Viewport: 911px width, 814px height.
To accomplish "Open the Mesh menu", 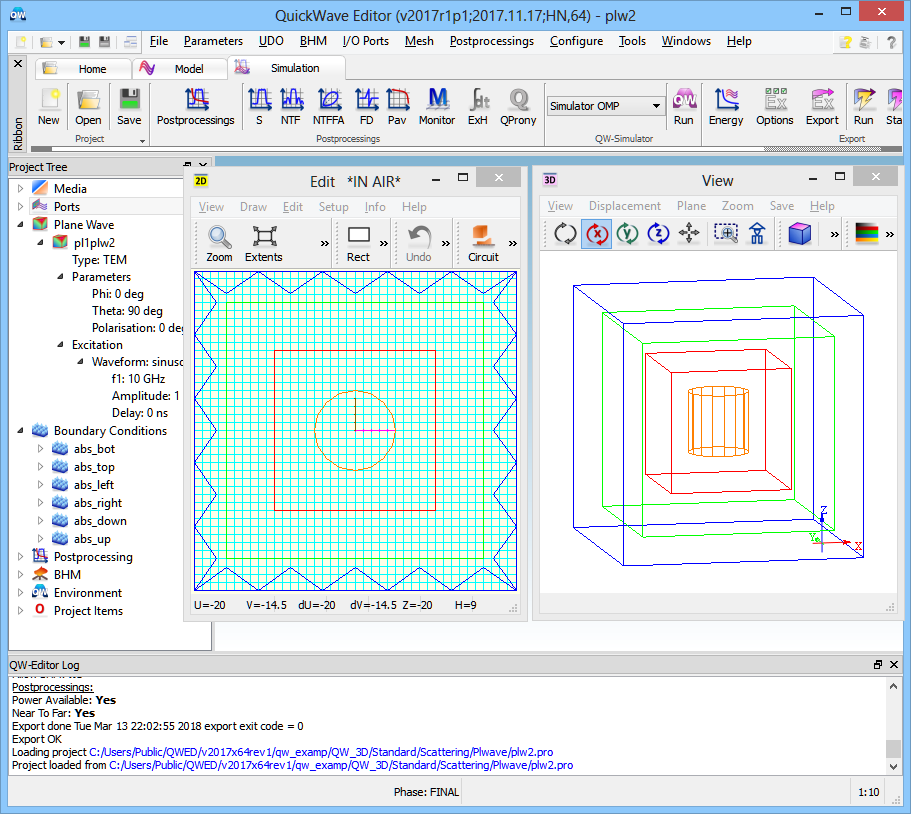I will pos(419,41).
